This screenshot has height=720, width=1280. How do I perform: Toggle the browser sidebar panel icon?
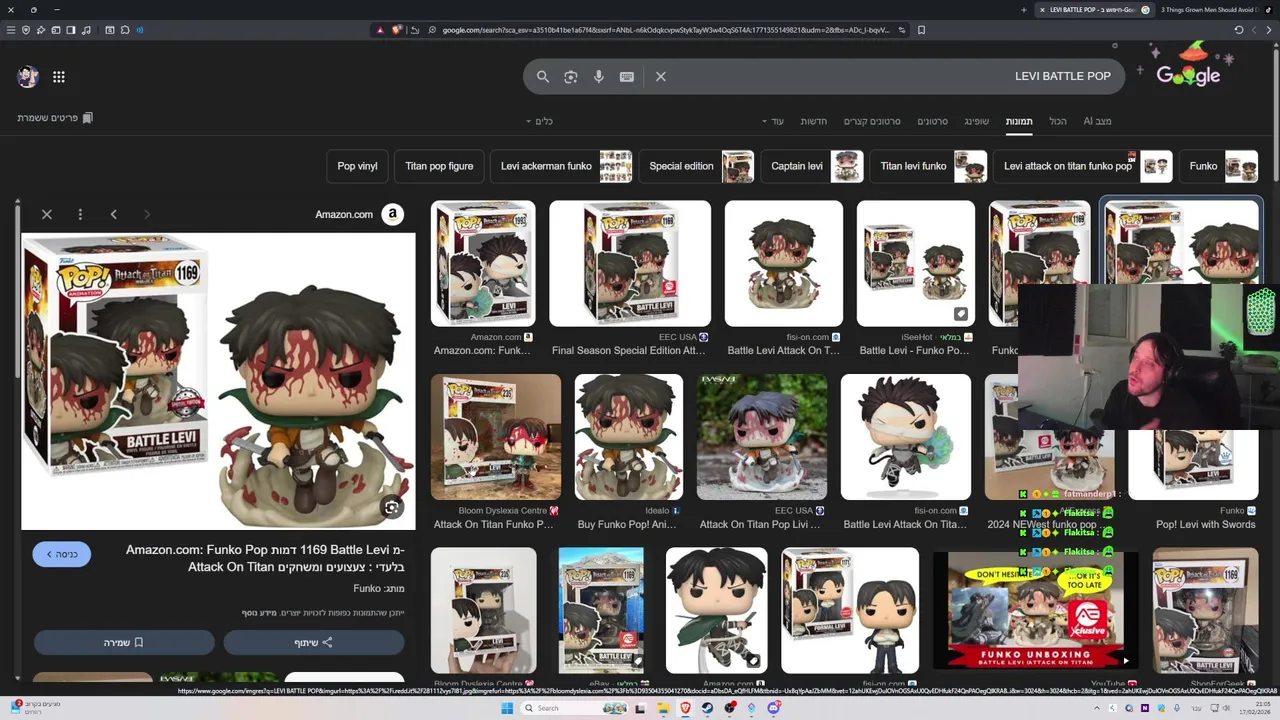71,30
